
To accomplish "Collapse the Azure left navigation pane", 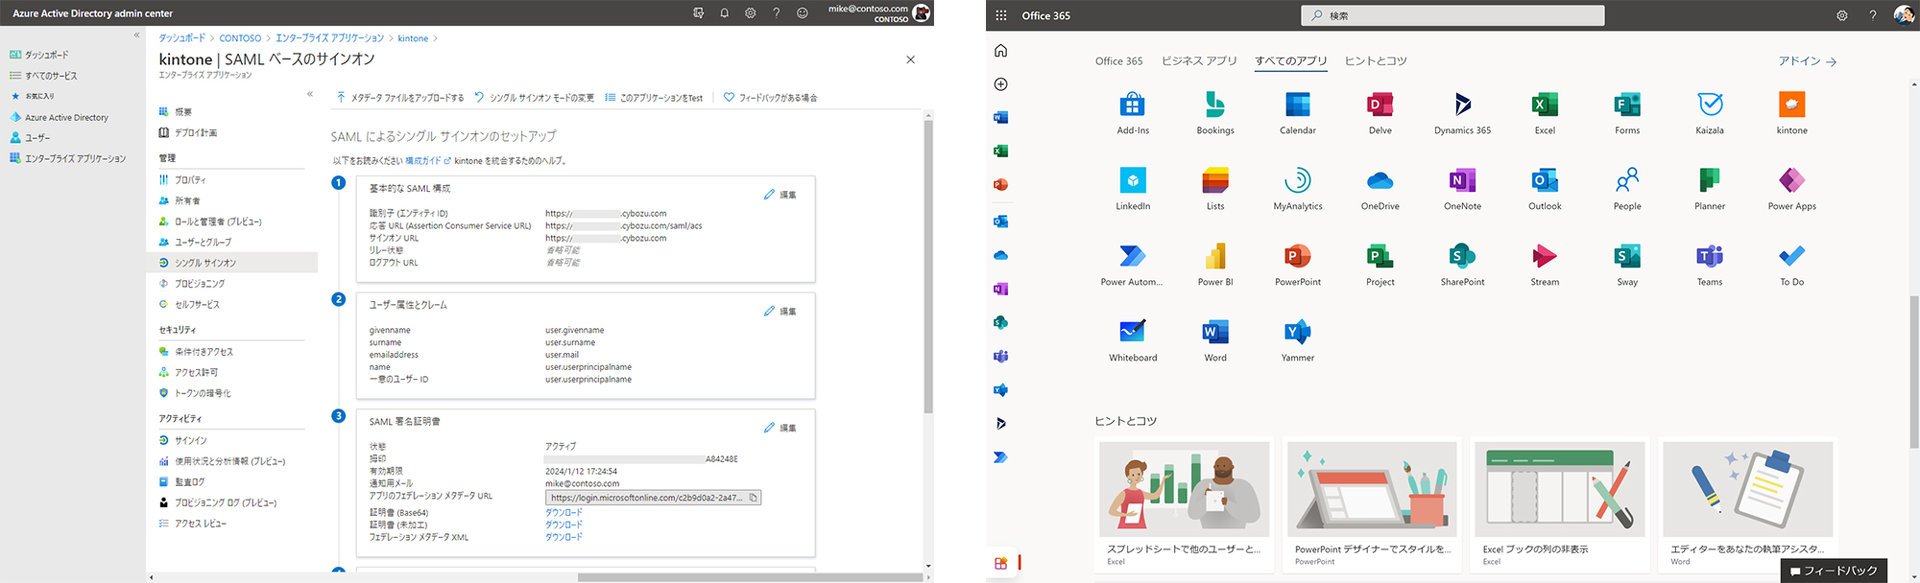I will (x=137, y=35).
